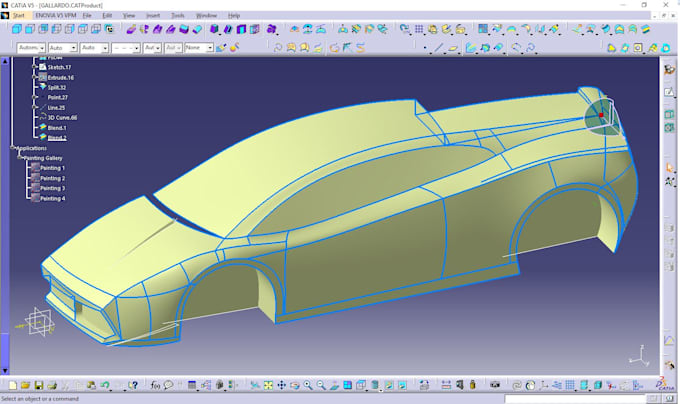
Task: Open the Insert menu
Action: [x=153, y=16]
